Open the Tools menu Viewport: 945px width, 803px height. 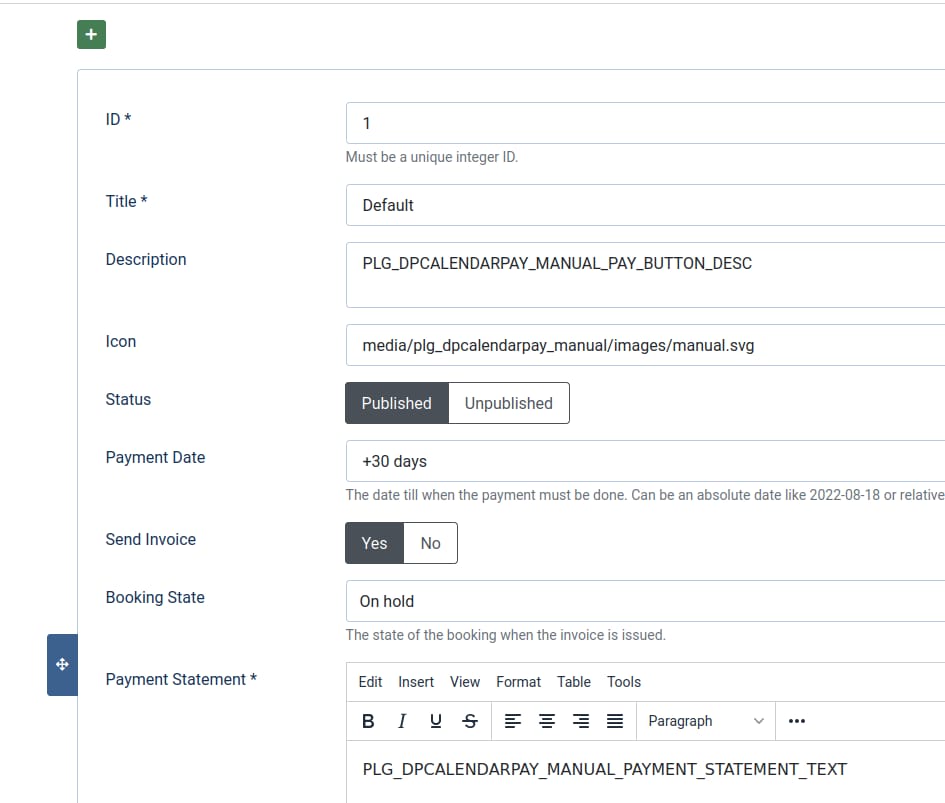click(623, 681)
